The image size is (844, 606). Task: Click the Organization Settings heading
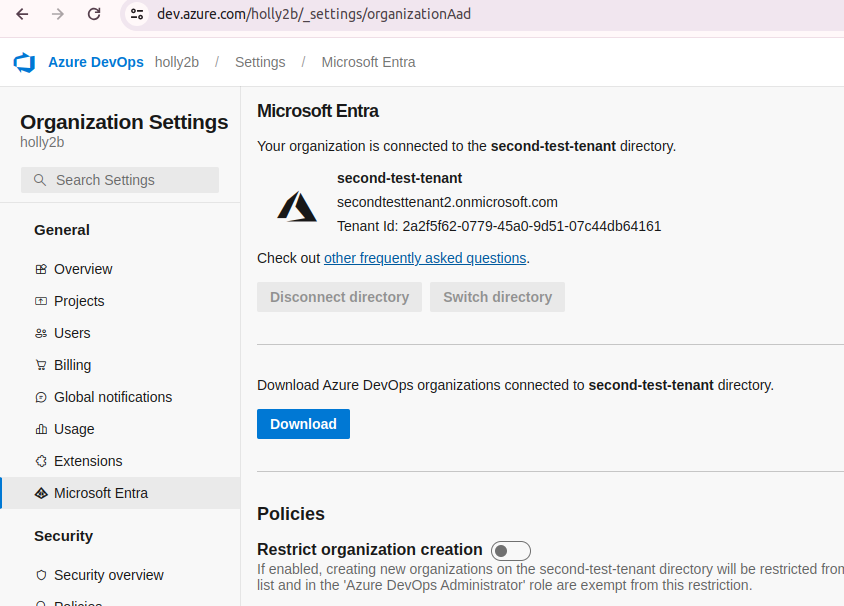[124, 122]
